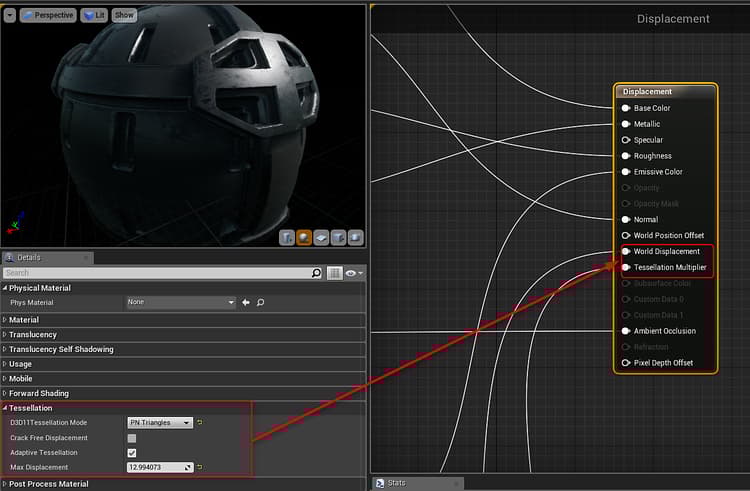
Task: Use selected asset arrow for Phys Material
Action: point(246,302)
